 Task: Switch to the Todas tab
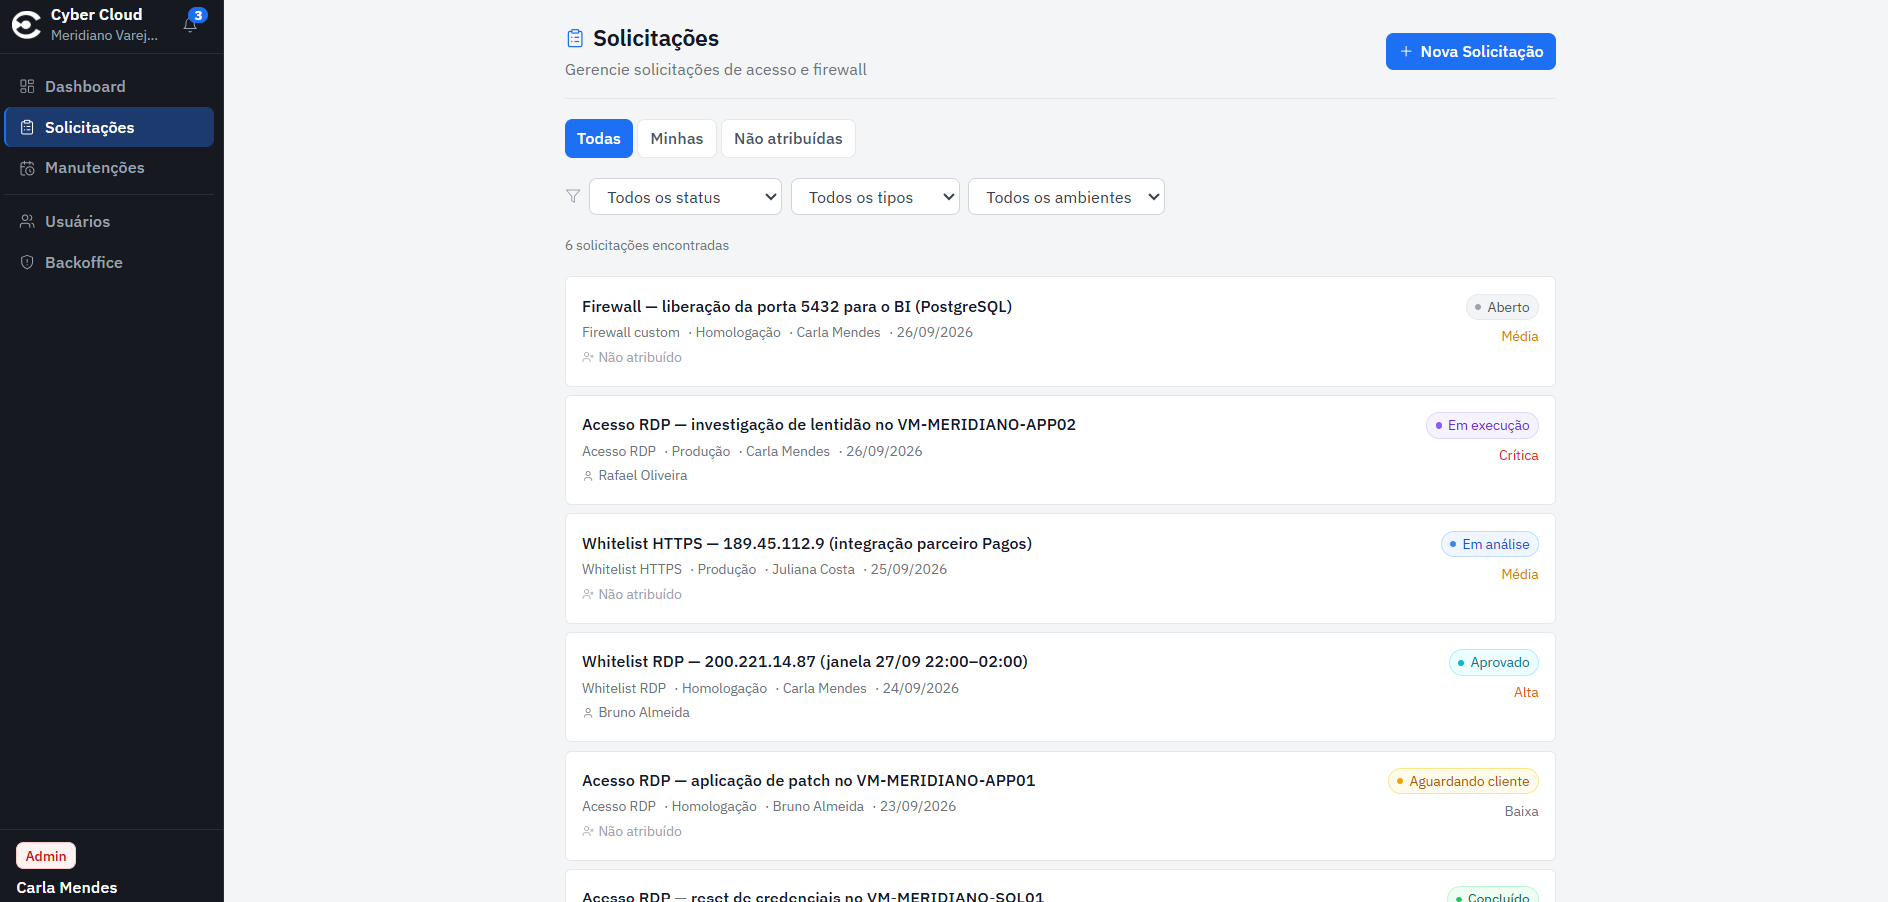(598, 138)
